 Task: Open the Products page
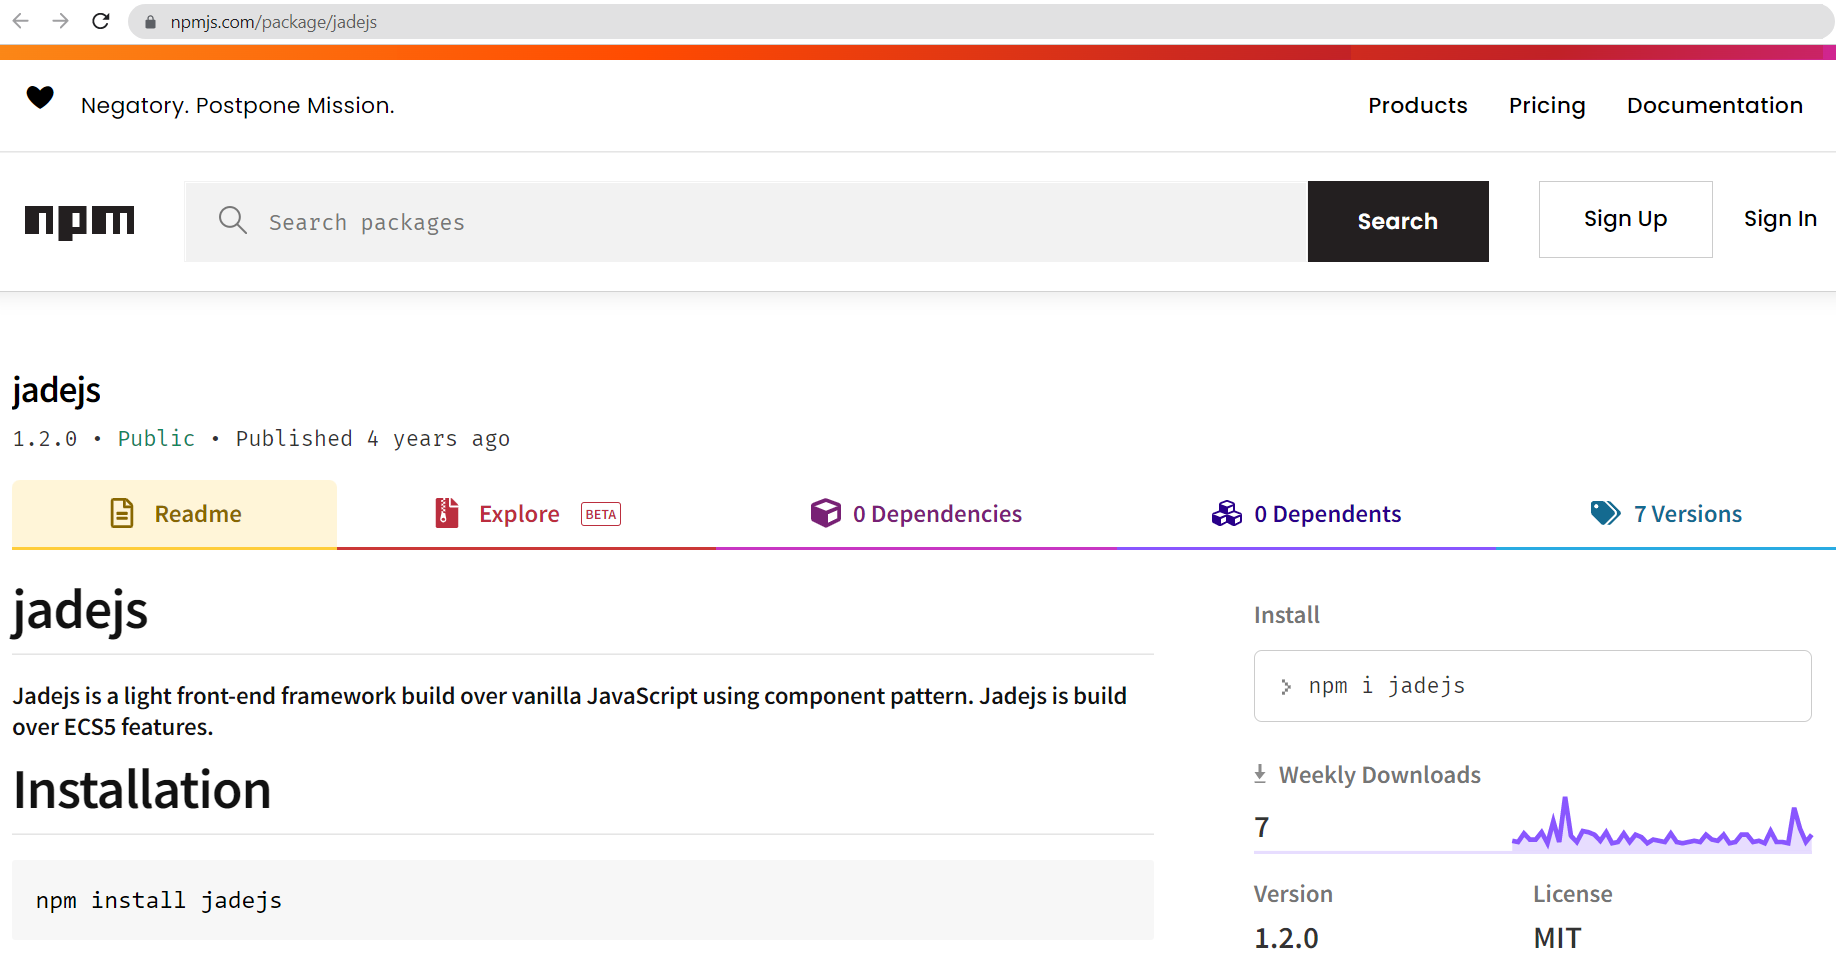click(1417, 105)
